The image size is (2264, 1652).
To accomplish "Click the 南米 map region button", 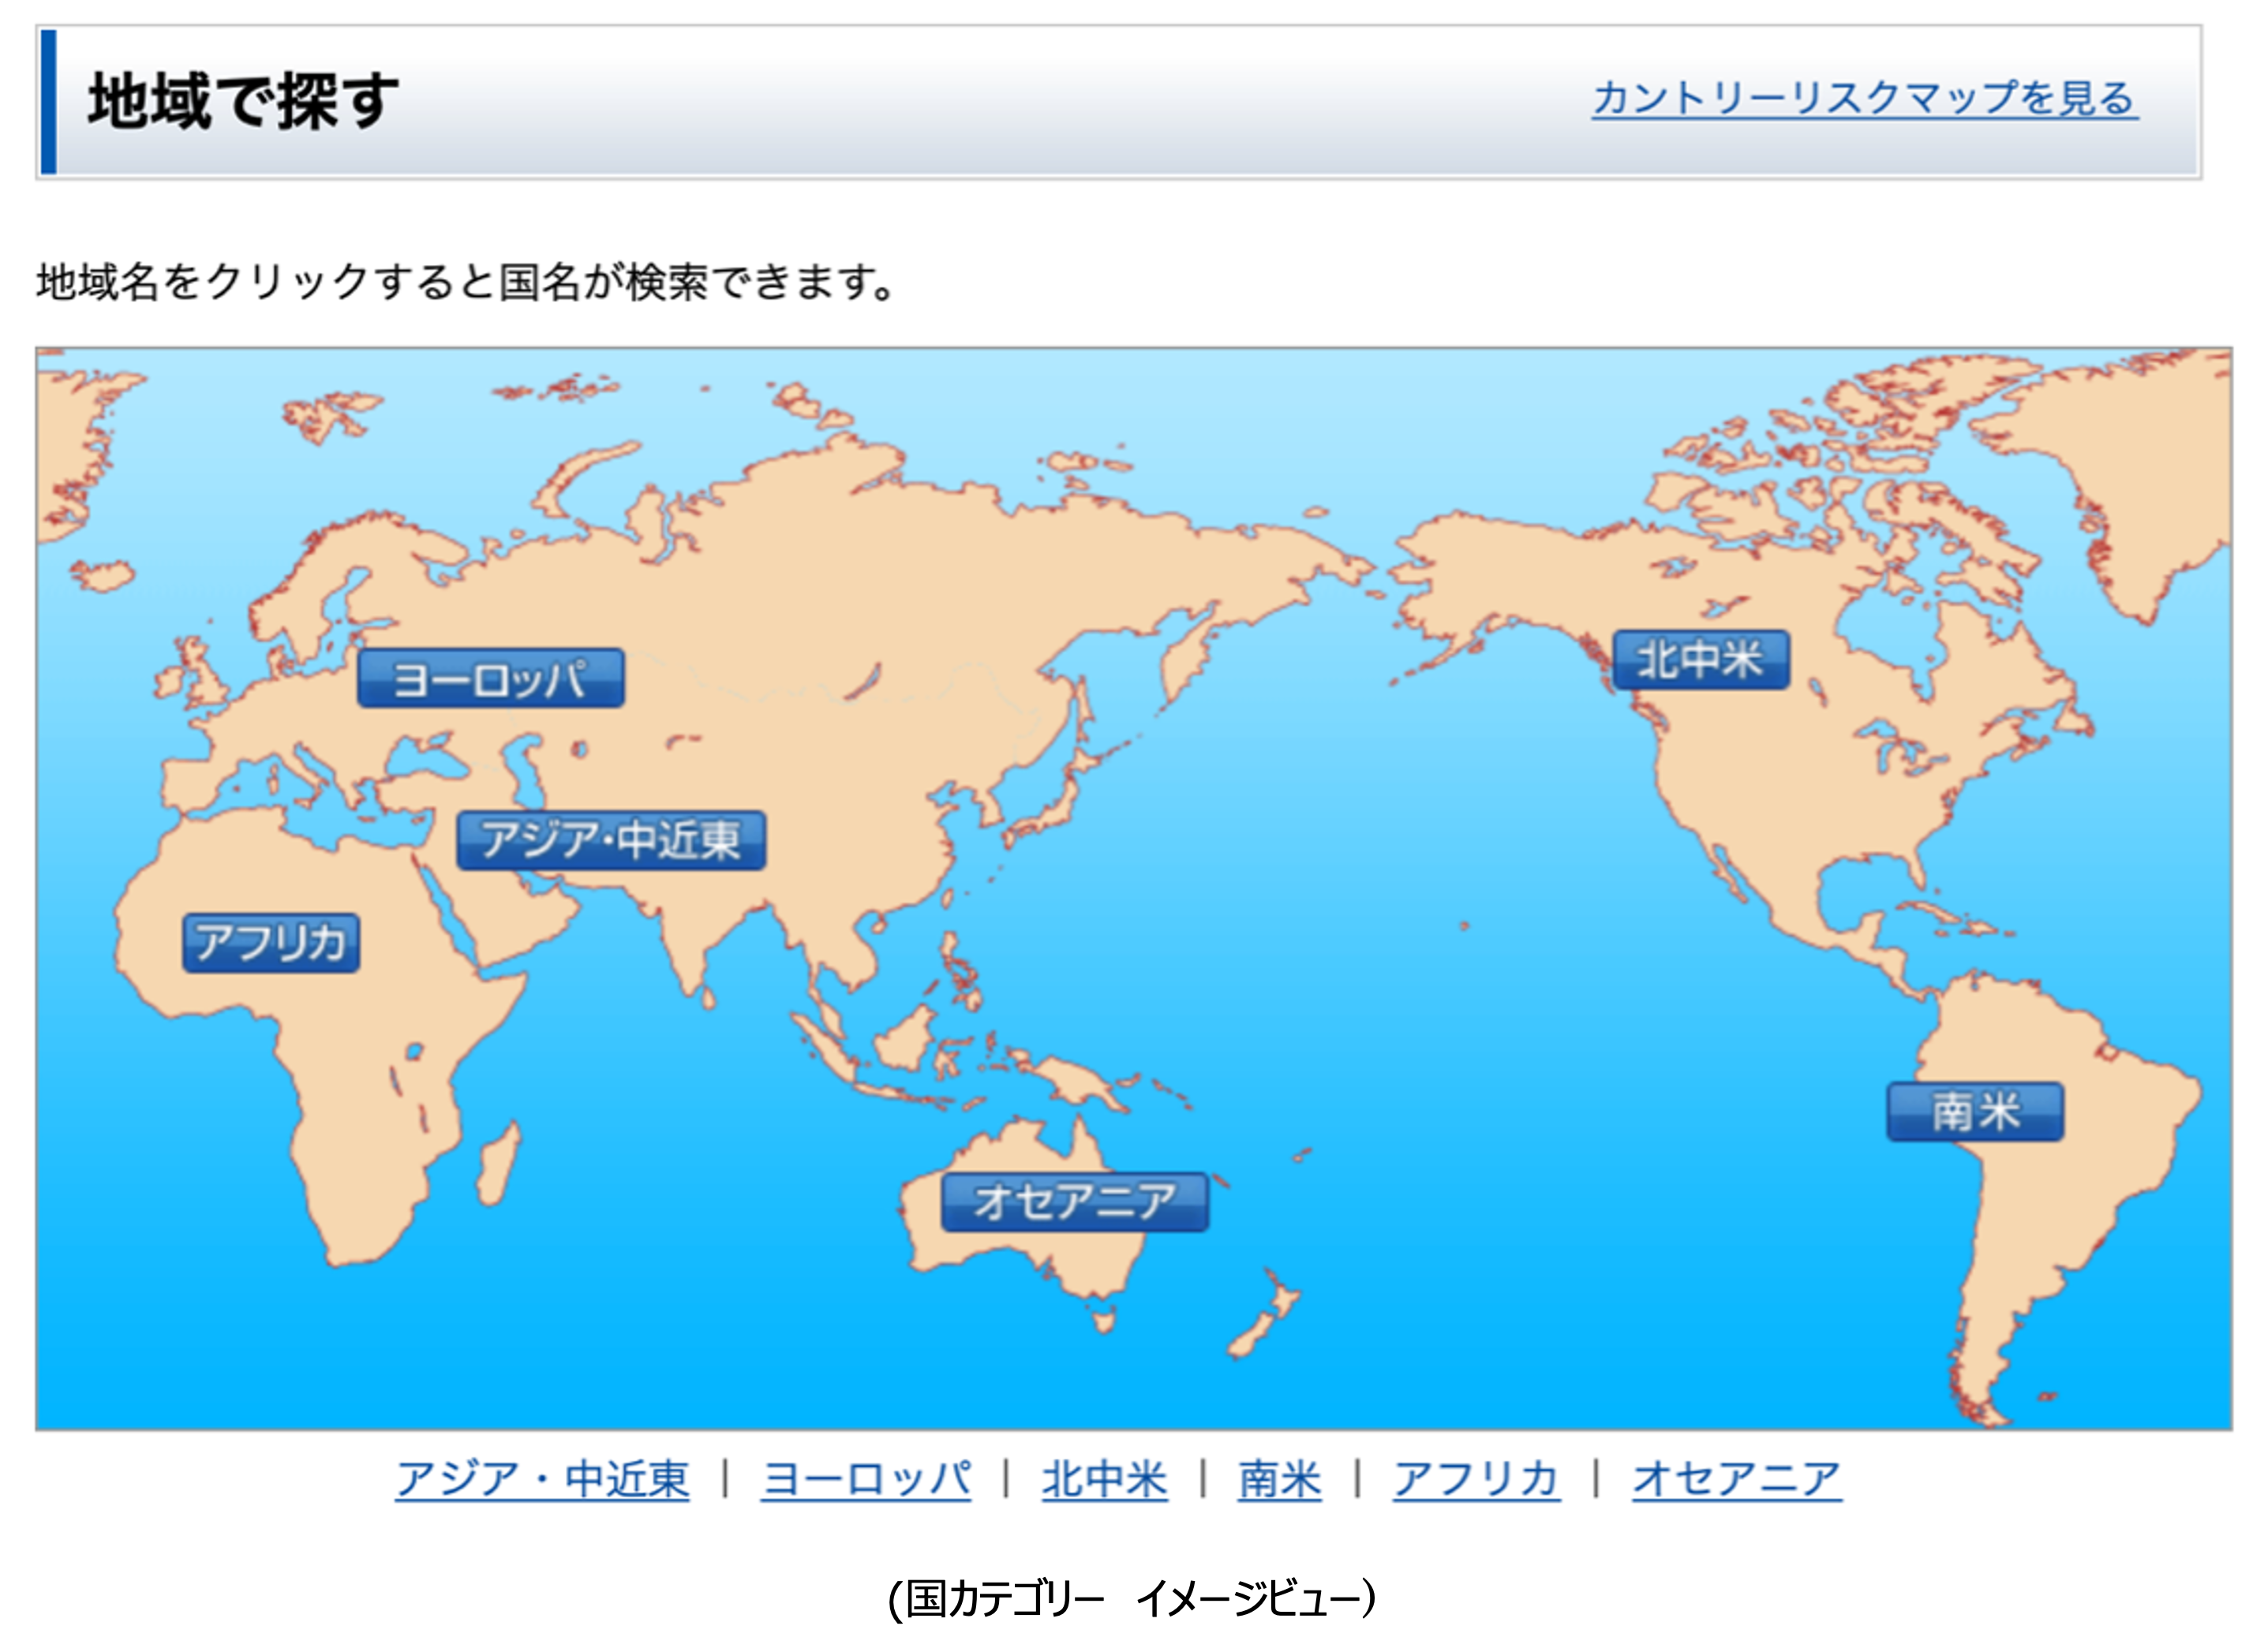I will [1974, 1112].
